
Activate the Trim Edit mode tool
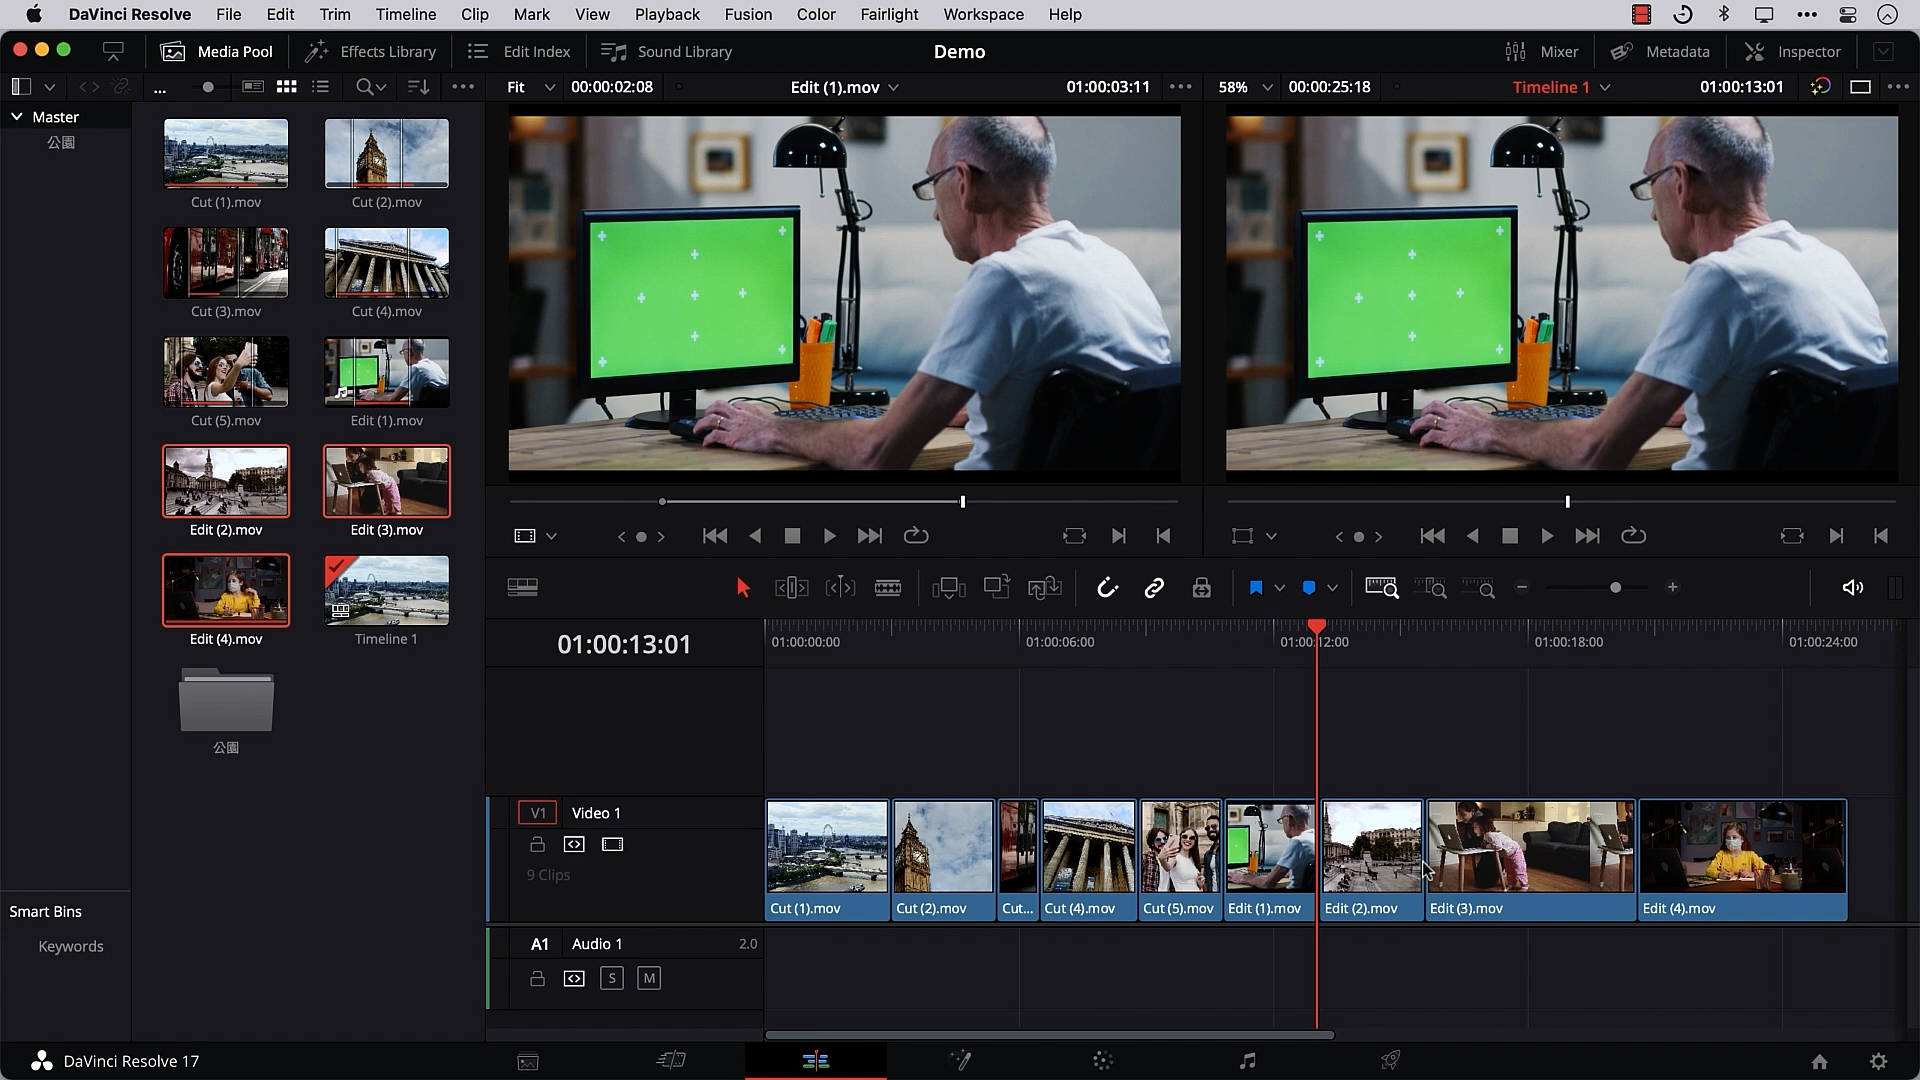point(791,588)
